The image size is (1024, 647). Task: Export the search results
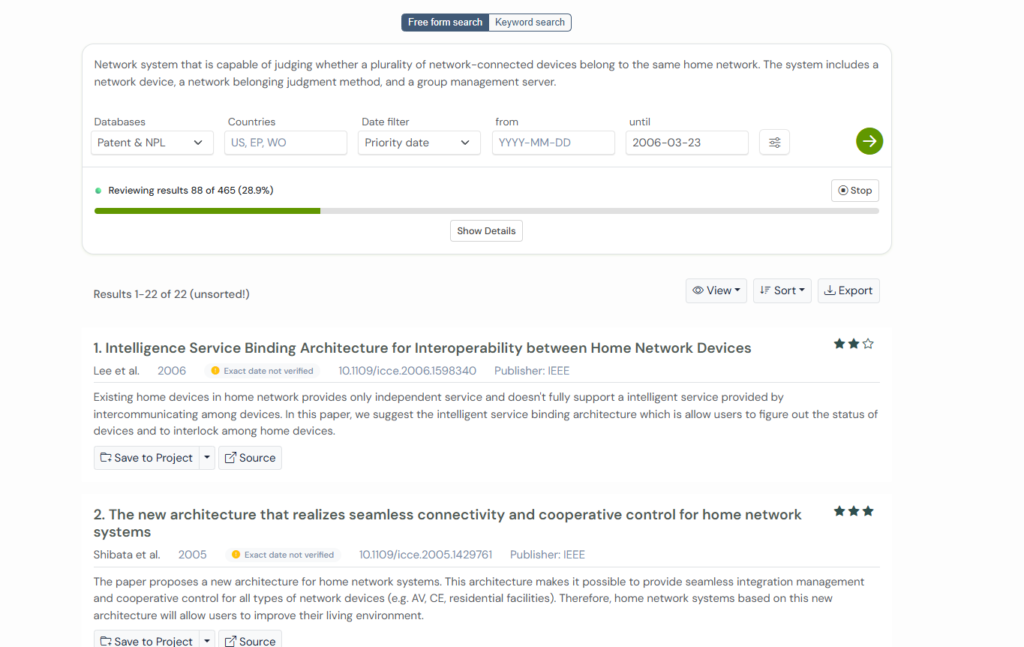[848, 291]
